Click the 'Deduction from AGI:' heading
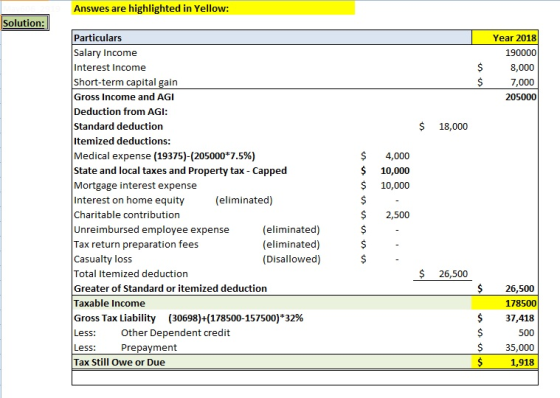 120,112
